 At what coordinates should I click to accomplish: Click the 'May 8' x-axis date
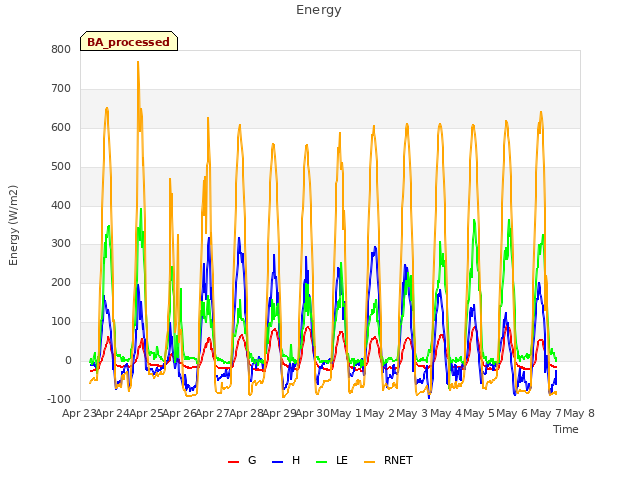tap(579, 413)
